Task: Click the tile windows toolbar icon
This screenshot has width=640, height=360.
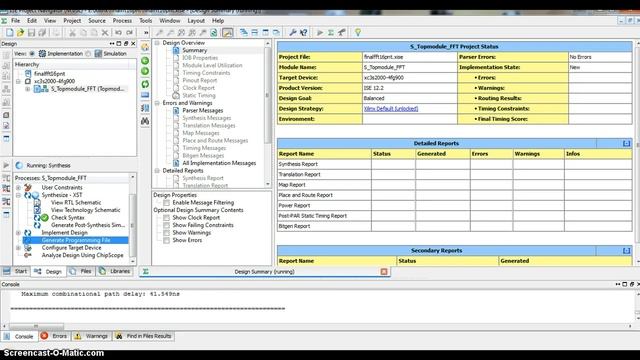Action: (244, 32)
